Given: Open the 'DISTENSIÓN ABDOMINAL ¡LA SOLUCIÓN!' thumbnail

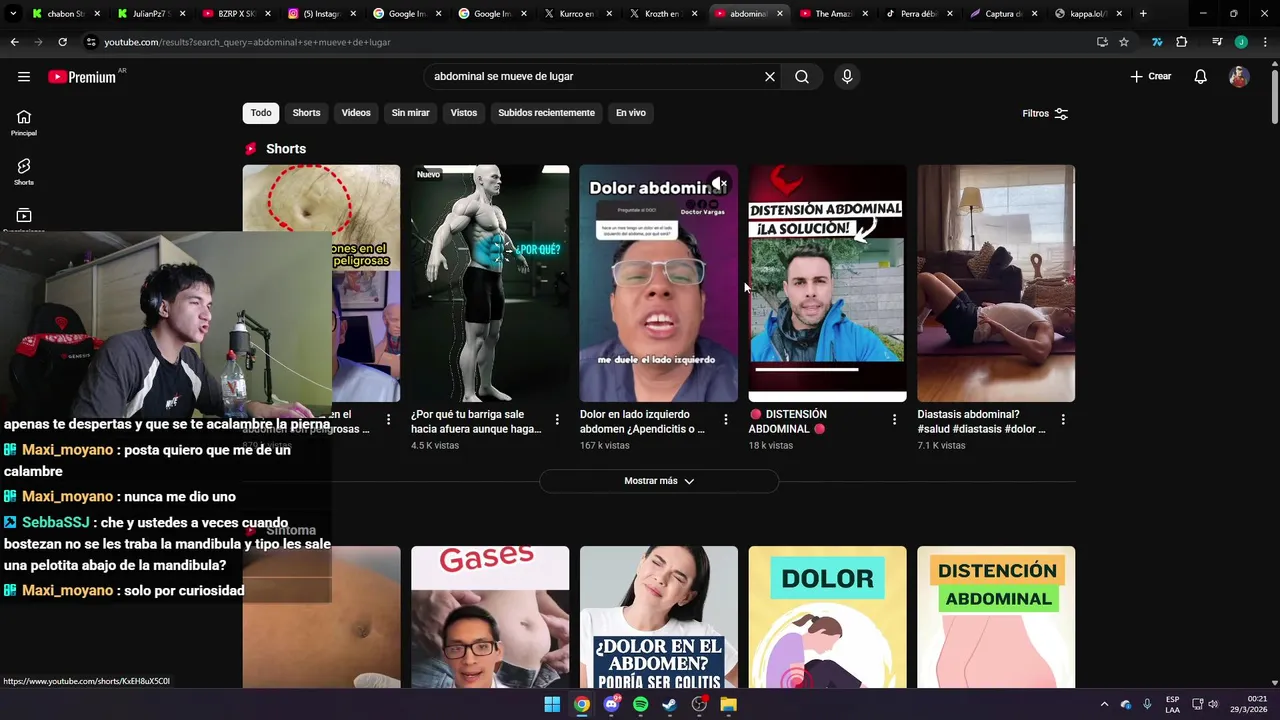Looking at the screenshot, I should pyautogui.click(x=827, y=283).
